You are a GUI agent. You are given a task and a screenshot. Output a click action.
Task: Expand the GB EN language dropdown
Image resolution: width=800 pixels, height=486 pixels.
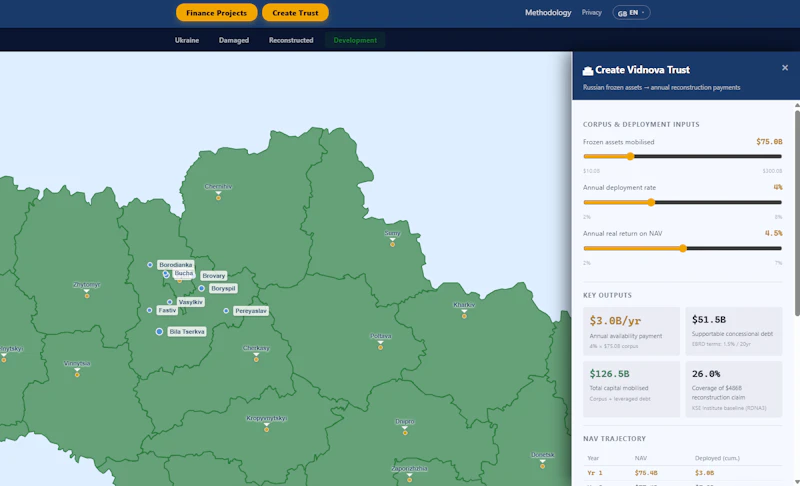(x=631, y=13)
